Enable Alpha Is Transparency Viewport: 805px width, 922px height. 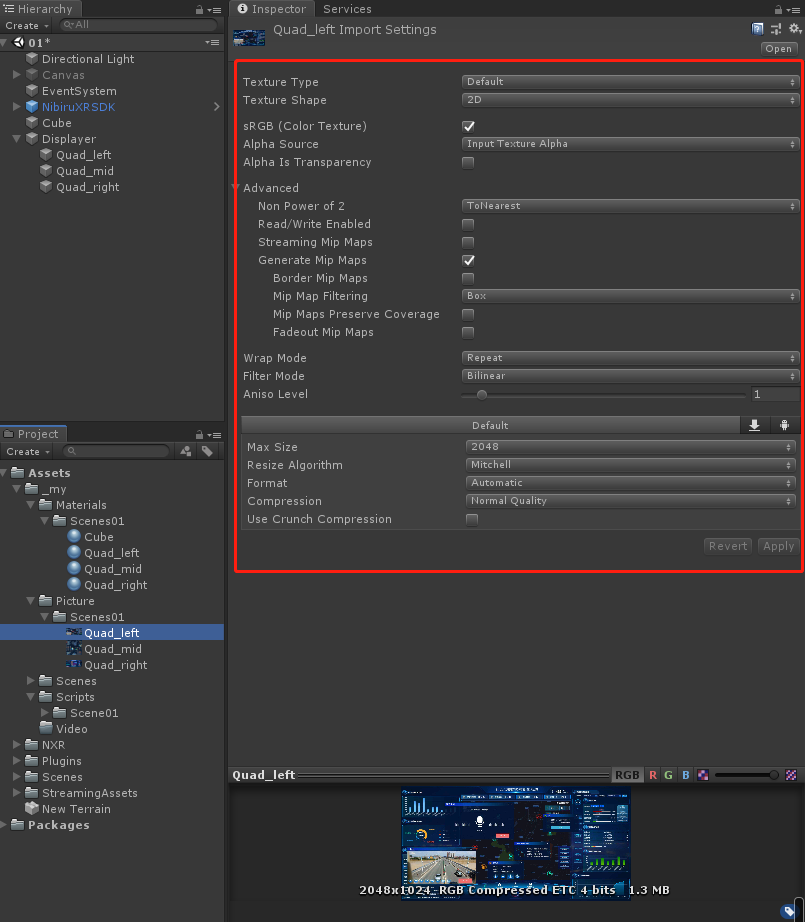coord(468,162)
